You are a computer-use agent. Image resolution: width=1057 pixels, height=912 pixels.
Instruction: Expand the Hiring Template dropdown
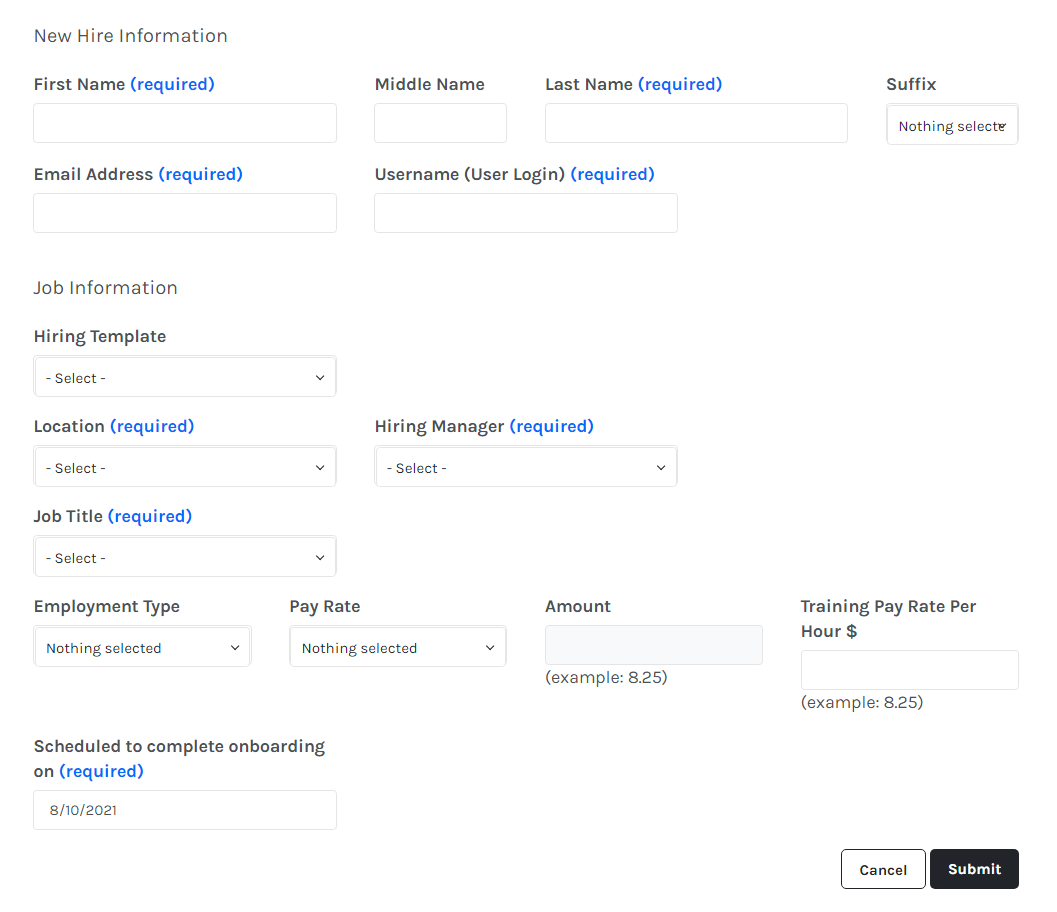(185, 377)
